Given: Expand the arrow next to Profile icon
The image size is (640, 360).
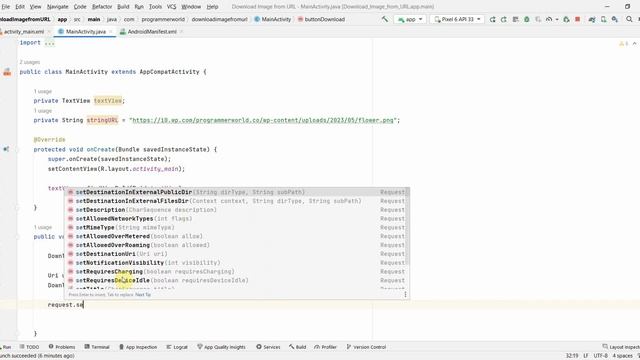Looking at the screenshot, I should coord(557,19).
